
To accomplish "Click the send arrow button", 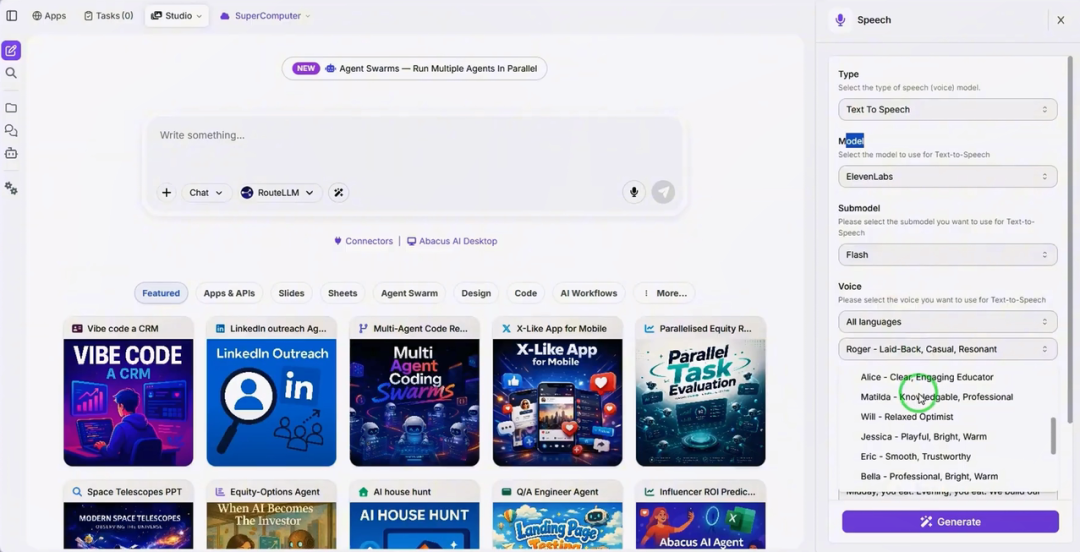I will point(663,192).
